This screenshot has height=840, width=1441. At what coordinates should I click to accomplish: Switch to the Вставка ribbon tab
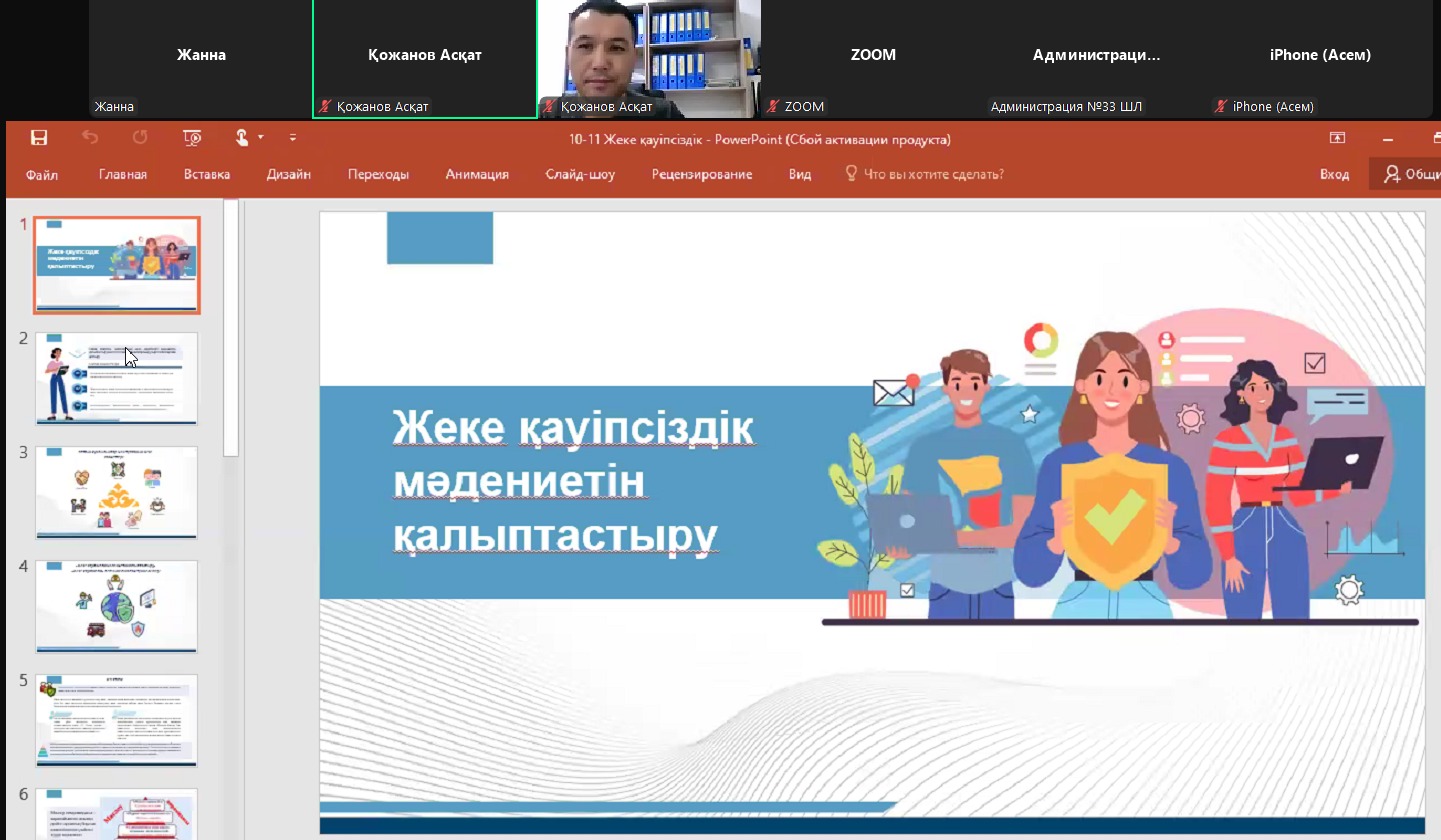[x=207, y=175]
